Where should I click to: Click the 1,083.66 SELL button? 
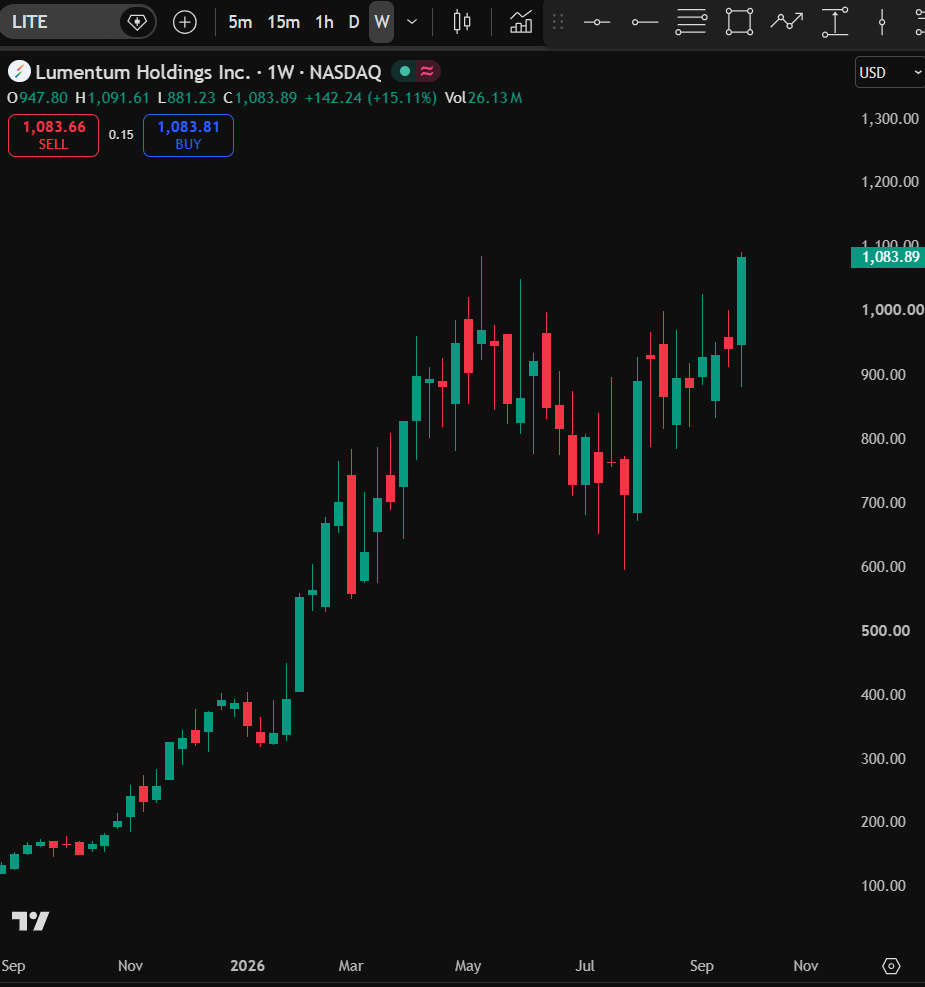click(x=53, y=135)
